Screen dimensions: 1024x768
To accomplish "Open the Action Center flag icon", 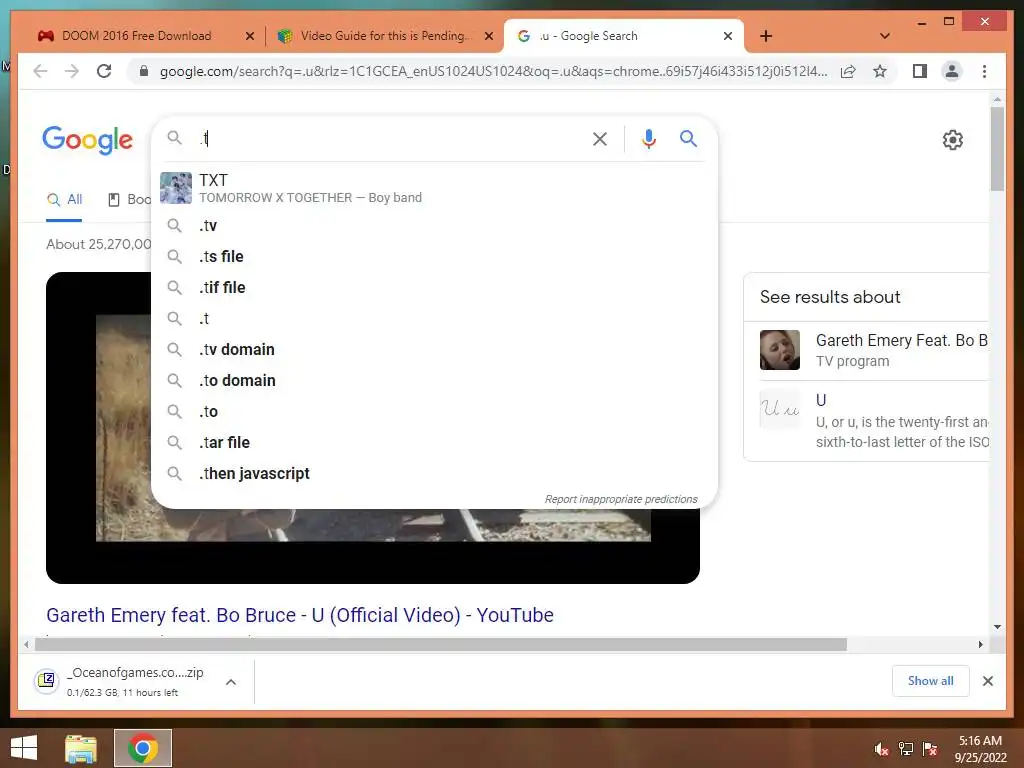I will 930,749.
